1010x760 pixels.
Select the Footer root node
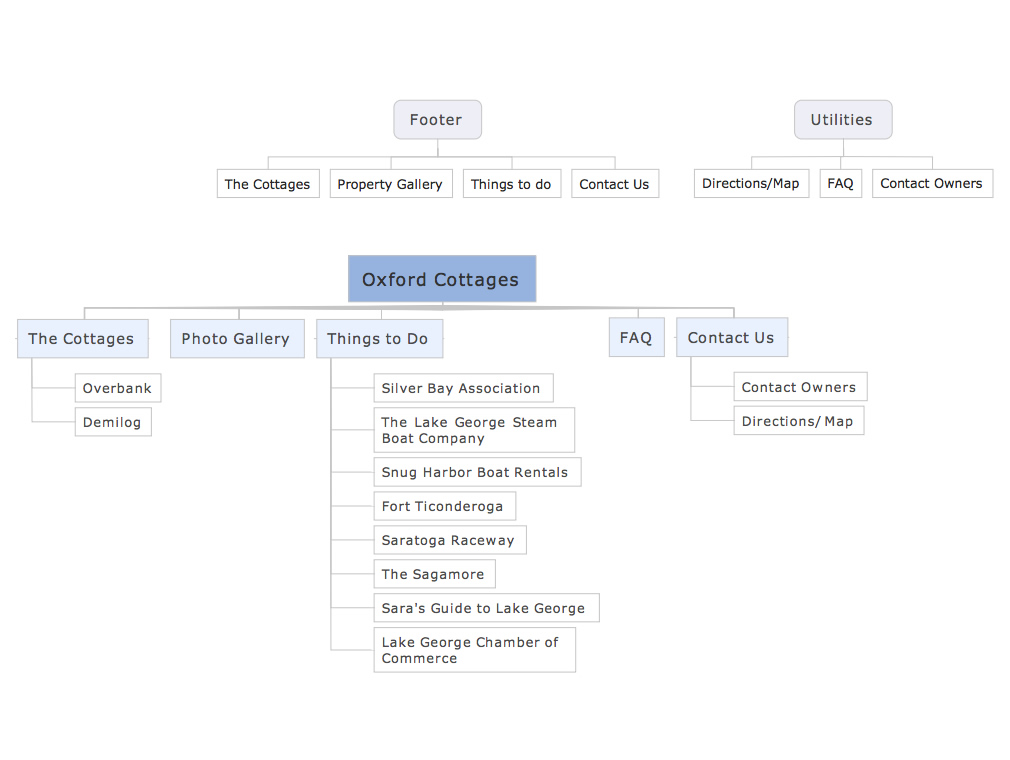tap(437, 120)
